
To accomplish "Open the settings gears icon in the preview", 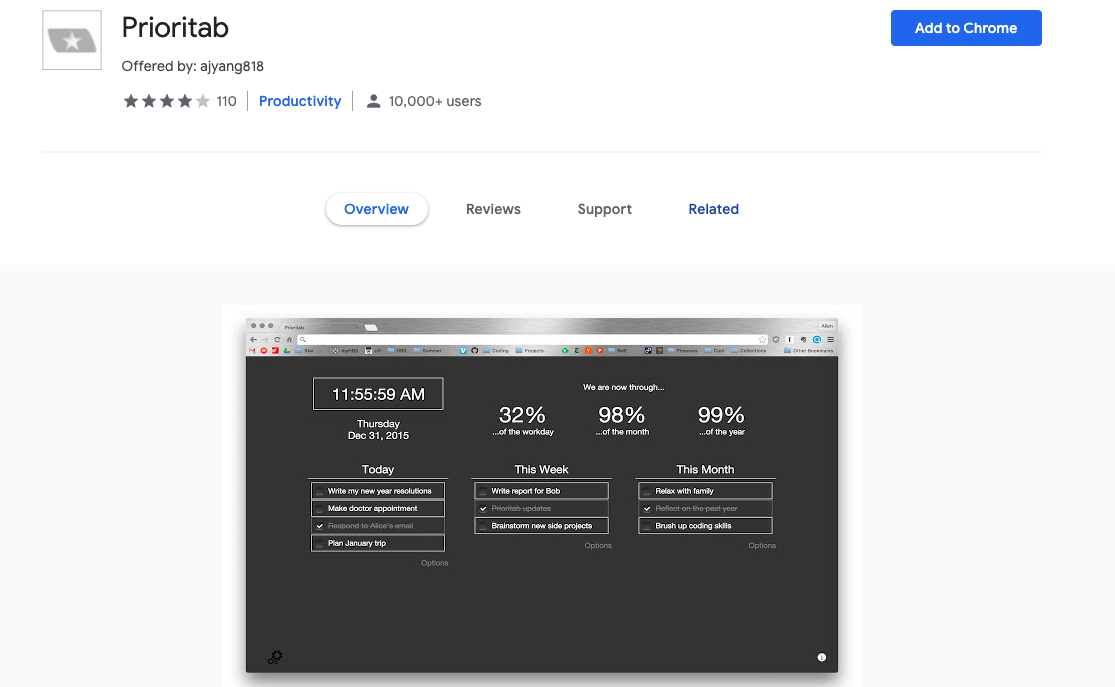I will (275, 657).
